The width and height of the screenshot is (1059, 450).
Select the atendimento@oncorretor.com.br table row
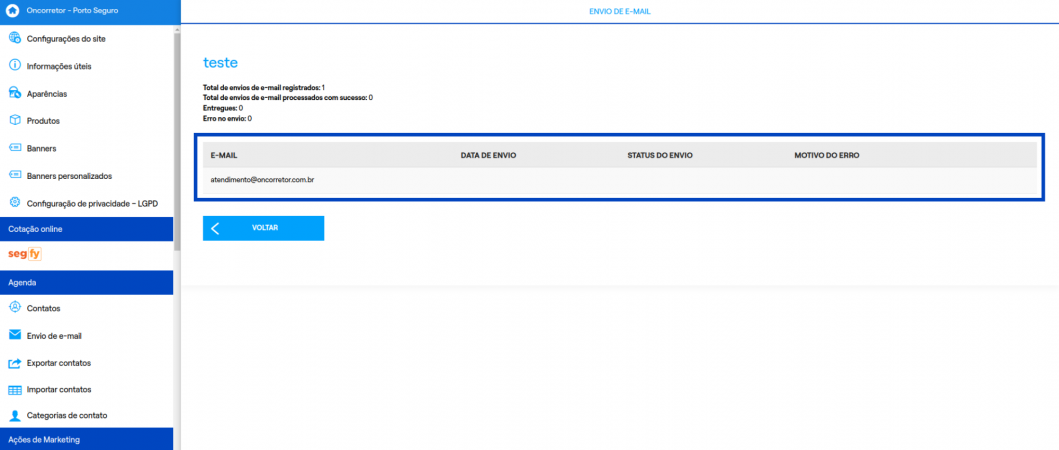619,180
